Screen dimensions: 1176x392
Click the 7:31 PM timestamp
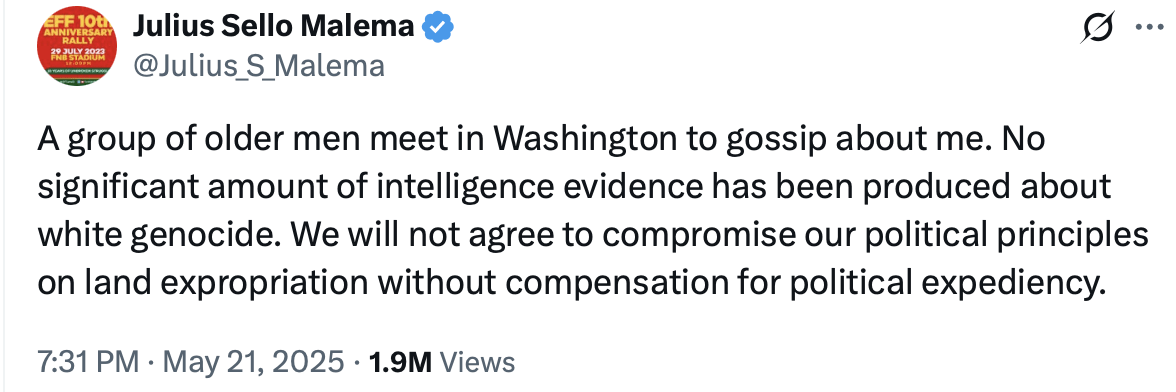coord(88,362)
